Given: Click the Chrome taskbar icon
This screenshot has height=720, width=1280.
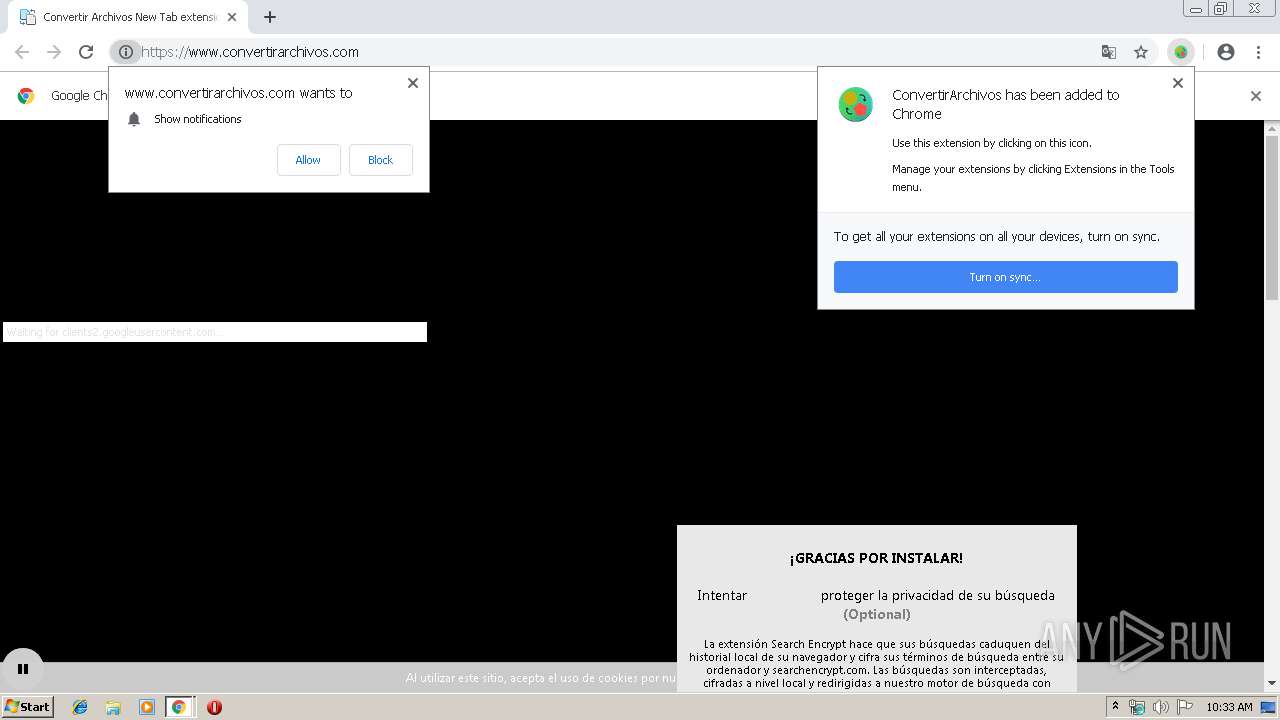Looking at the screenshot, I should [179, 707].
